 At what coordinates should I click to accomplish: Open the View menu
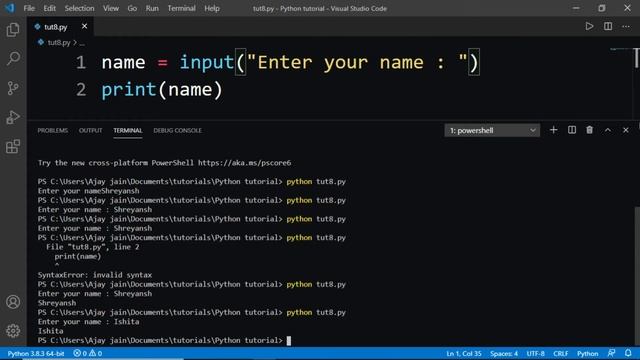(x=111, y=8)
